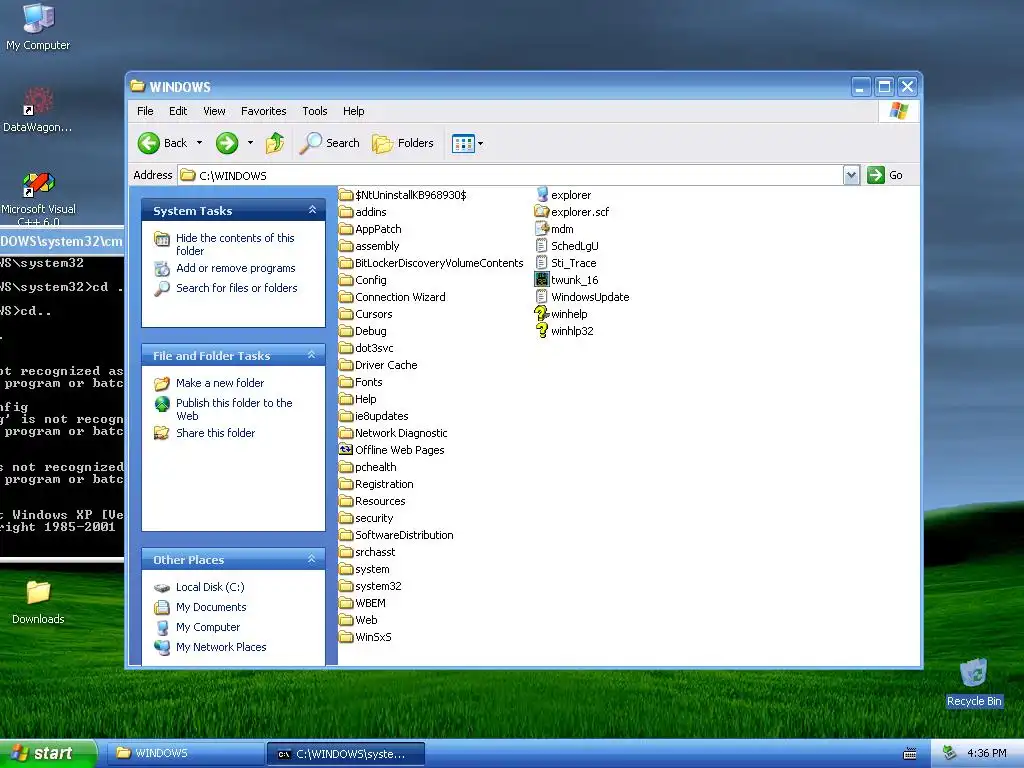Open the View menu
The width and height of the screenshot is (1024, 768).
pyautogui.click(x=214, y=111)
